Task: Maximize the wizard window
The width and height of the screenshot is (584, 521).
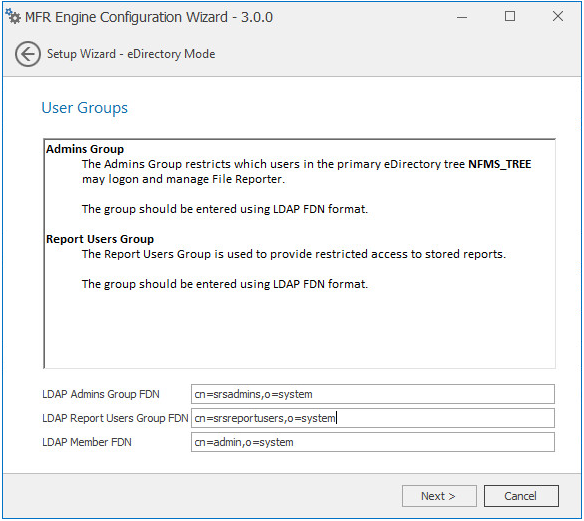Action: coord(510,16)
